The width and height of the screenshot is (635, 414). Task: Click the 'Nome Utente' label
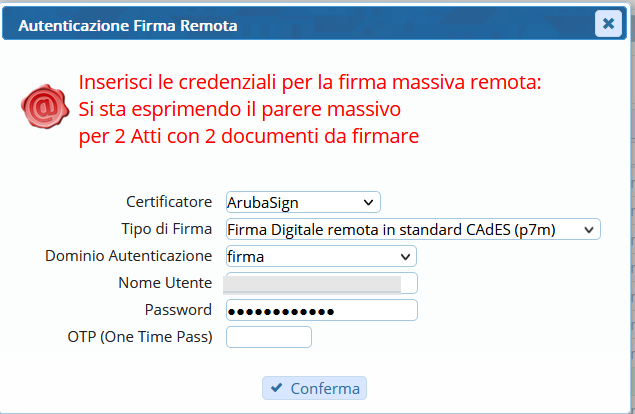[165, 283]
